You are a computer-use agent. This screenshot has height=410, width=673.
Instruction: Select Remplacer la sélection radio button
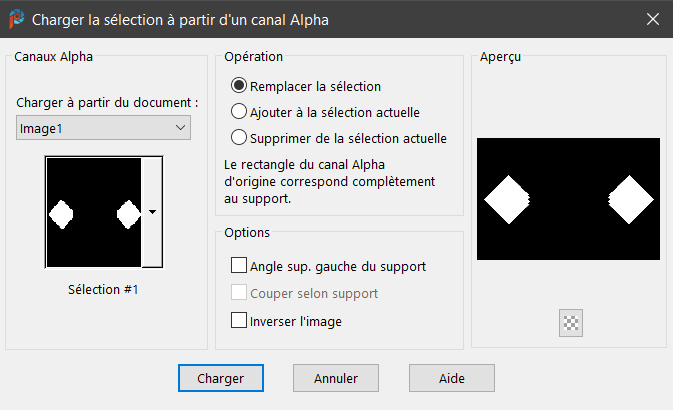[x=239, y=87]
